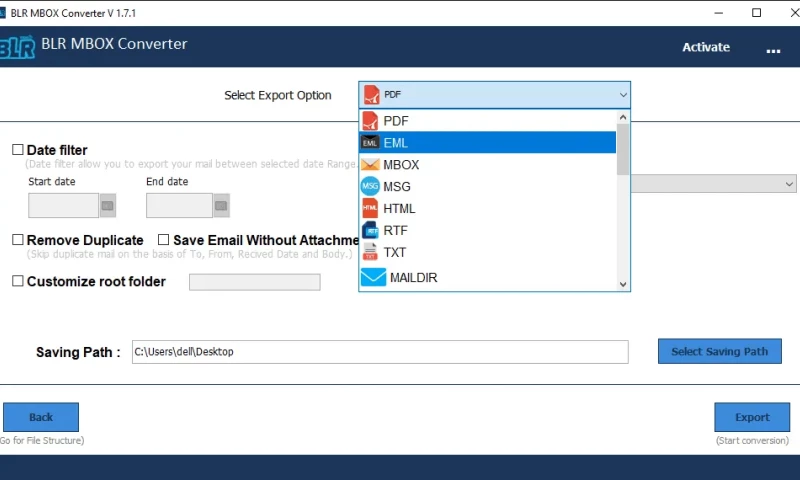The width and height of the screenshot is (800, 480).
Task: Choose TXT from export list
Action: (488, 252)
